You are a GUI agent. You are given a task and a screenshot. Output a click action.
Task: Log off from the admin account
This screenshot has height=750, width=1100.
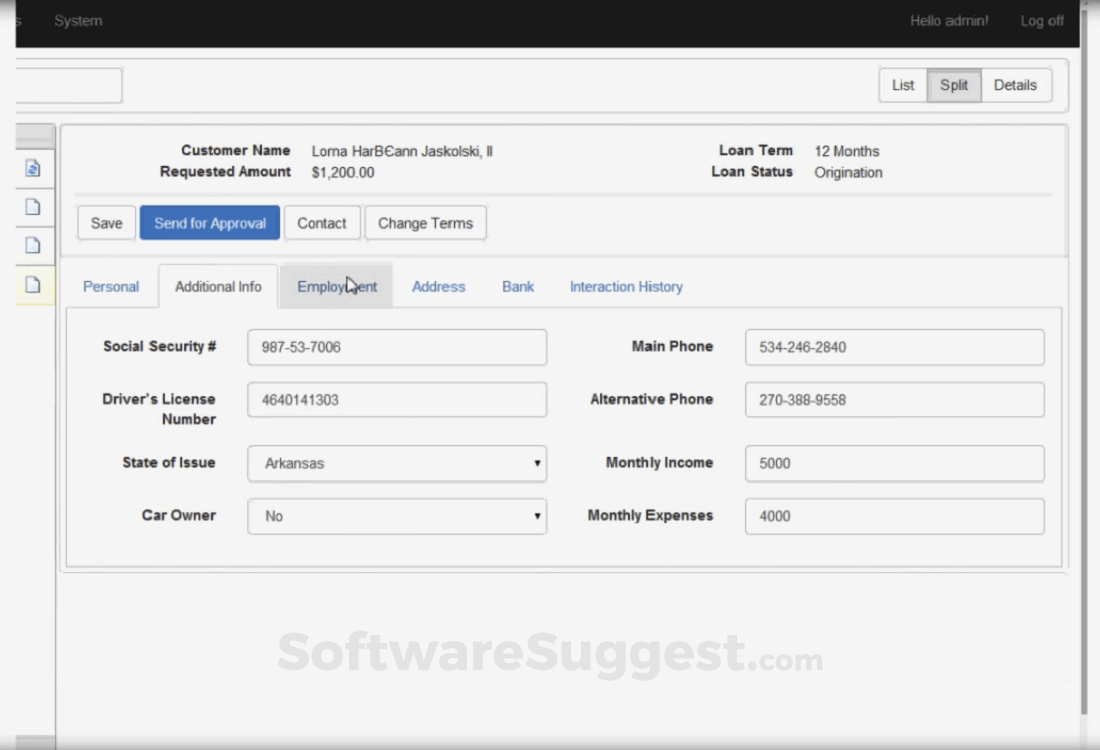(x=1041, y=20)
